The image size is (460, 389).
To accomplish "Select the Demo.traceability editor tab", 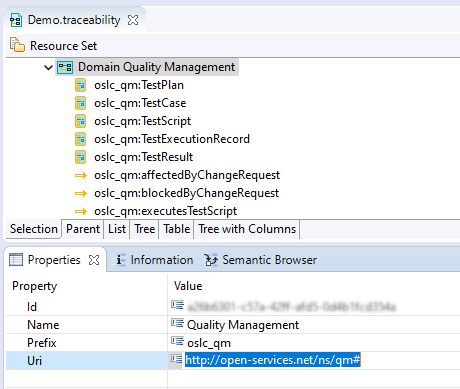I will (x=74, y=20).
